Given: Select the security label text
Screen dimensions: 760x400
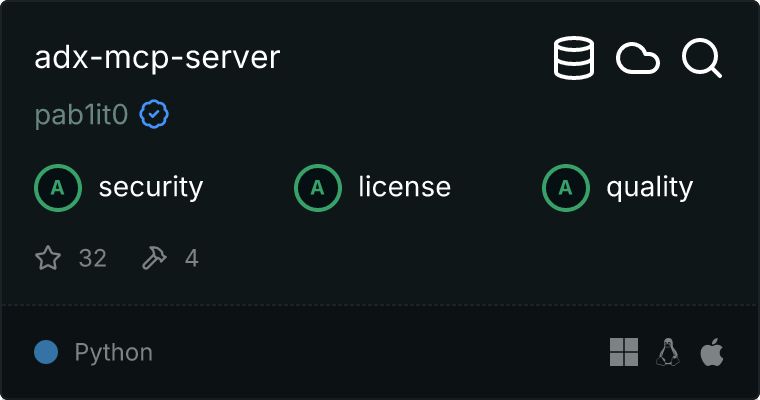Looking at the screenshot, I should pyautogui.click(x=150, y=187).
